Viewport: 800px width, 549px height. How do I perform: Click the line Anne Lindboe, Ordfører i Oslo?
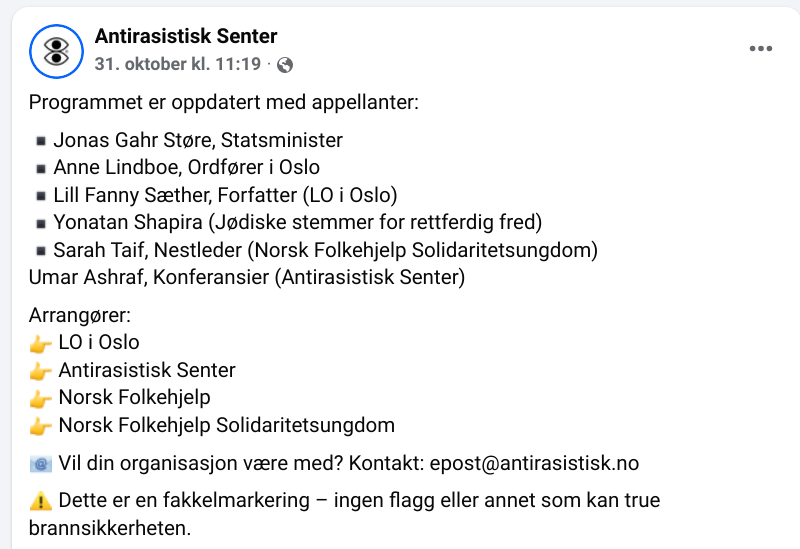(x=186, y=167)
